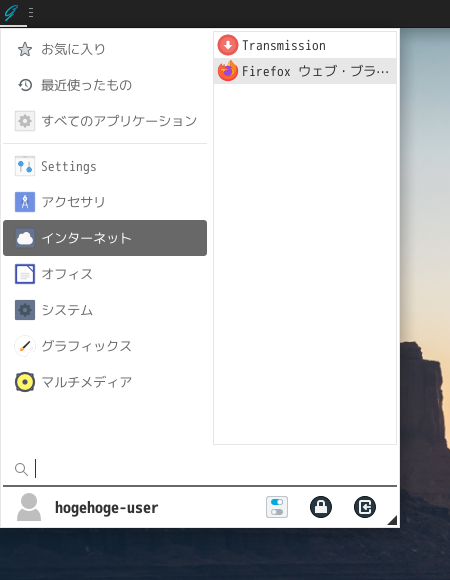This screenshot has width=450, height=580.
Task: Select the マルチメディア category
Action: point(105,382)
